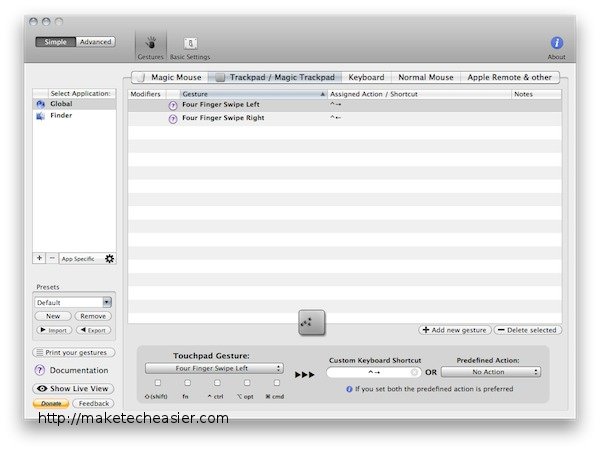Enable the cmd modifier checkbox

(277, 383)
